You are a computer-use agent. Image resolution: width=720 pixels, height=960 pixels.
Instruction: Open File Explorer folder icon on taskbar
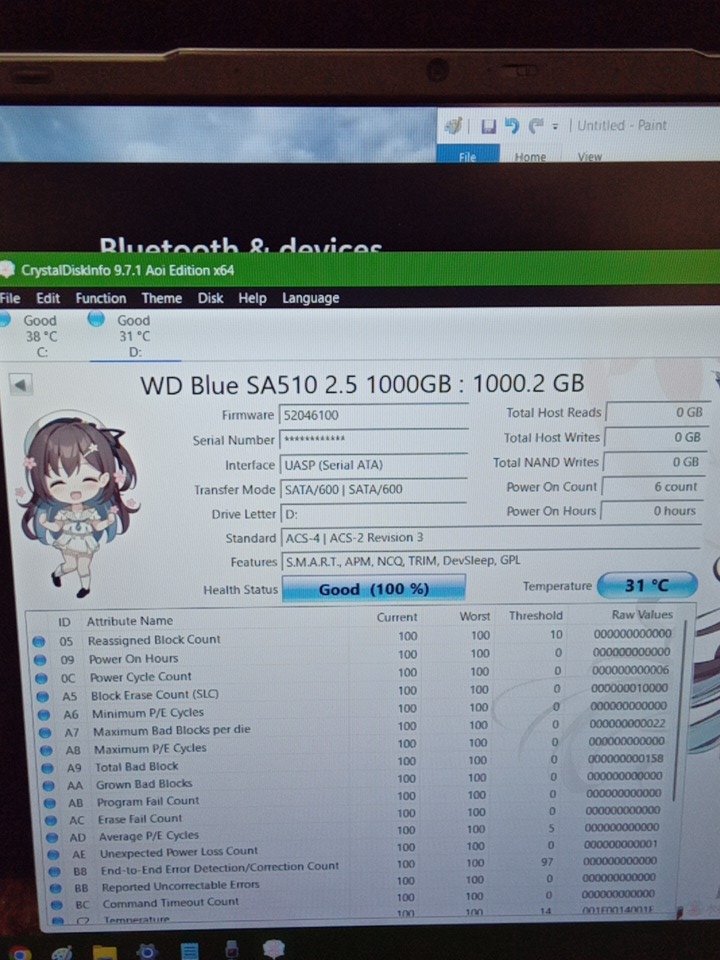pos(104,952)
